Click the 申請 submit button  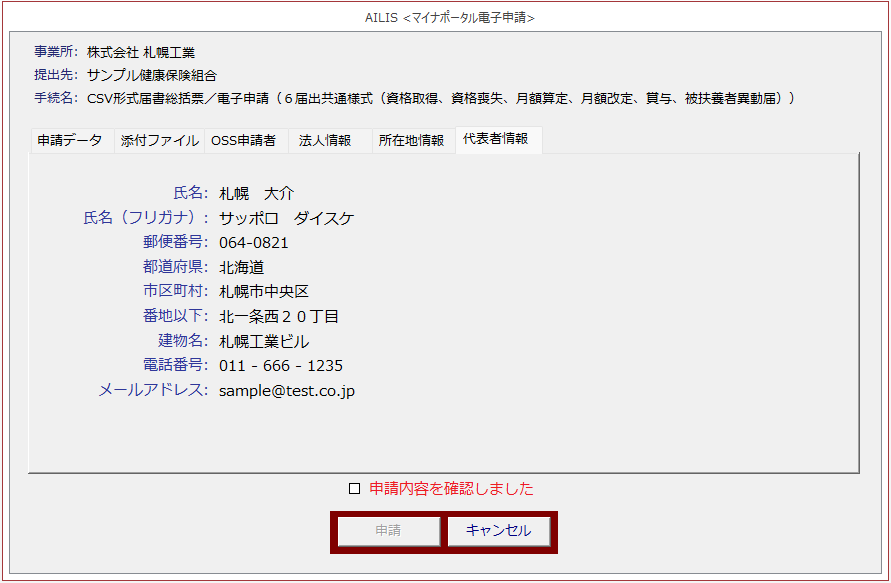point(388,531)
